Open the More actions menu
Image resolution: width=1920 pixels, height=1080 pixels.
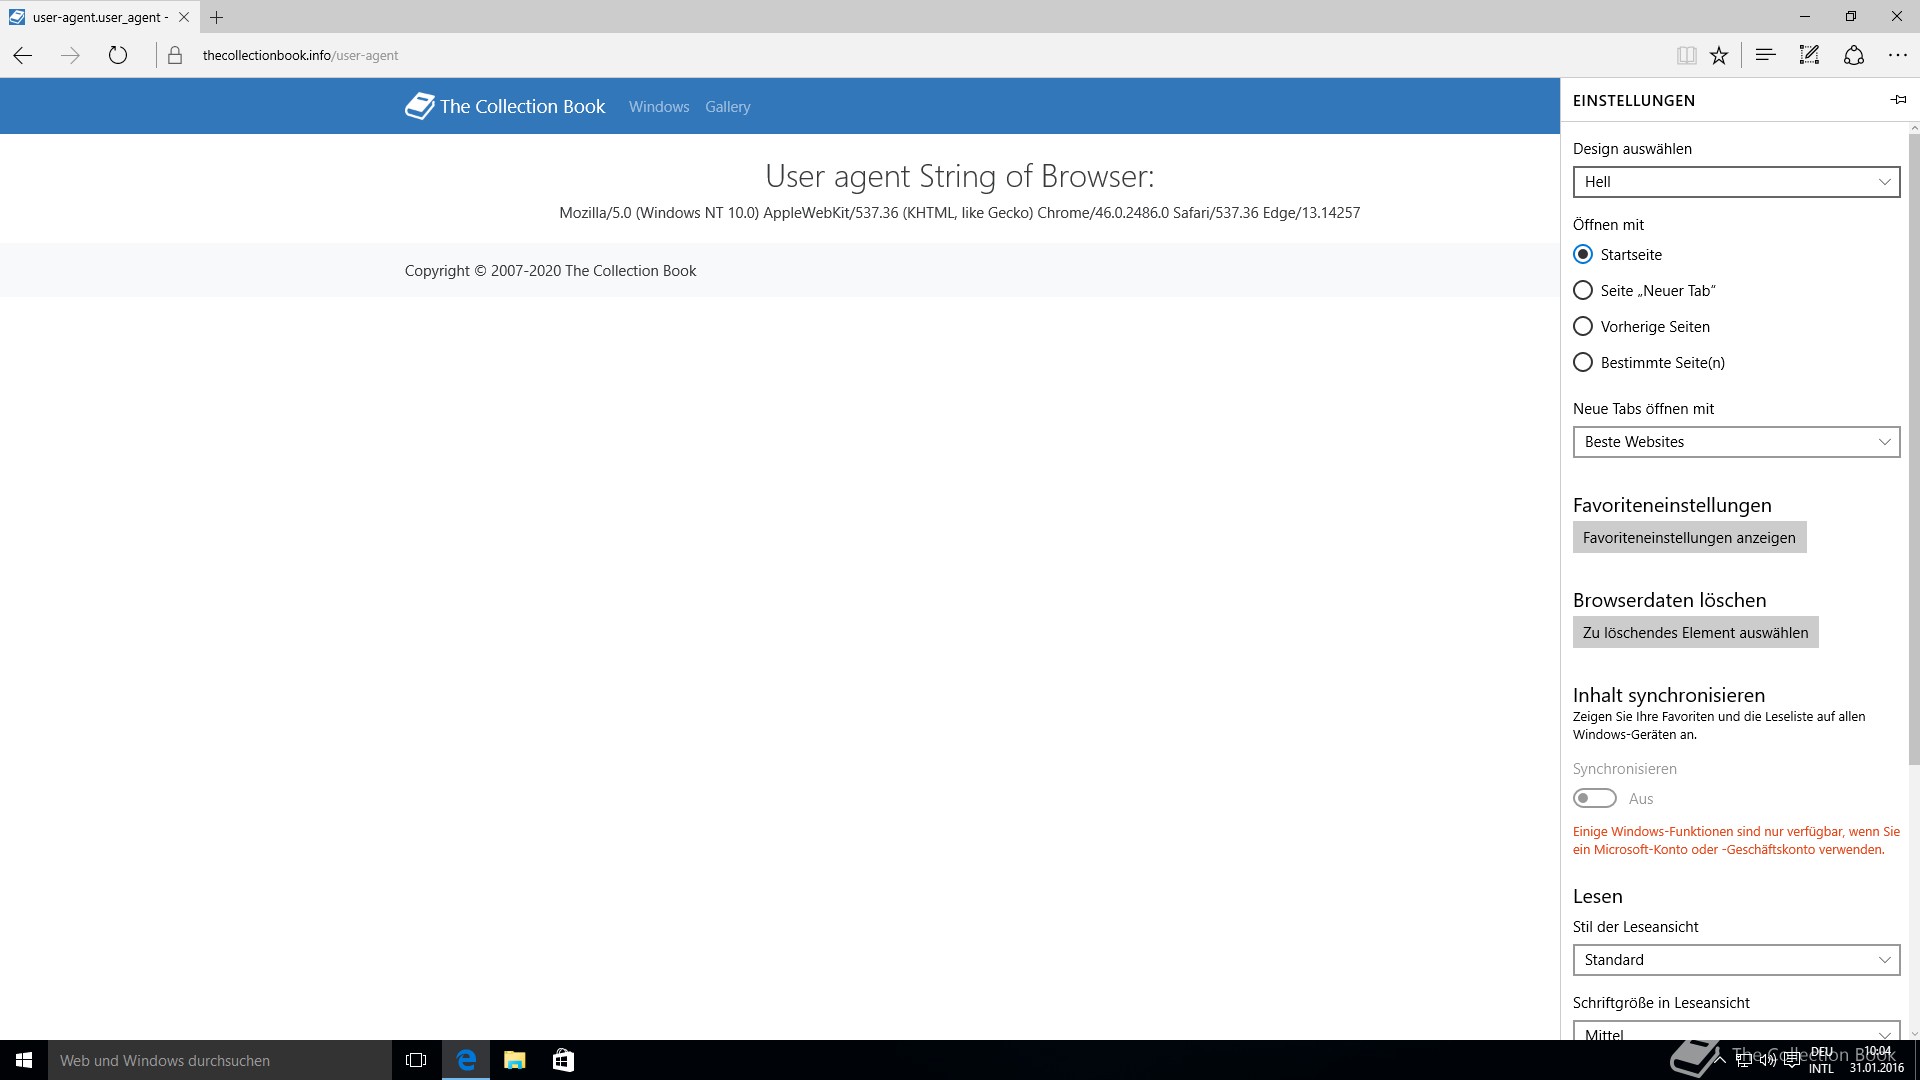click(1898, 55)
